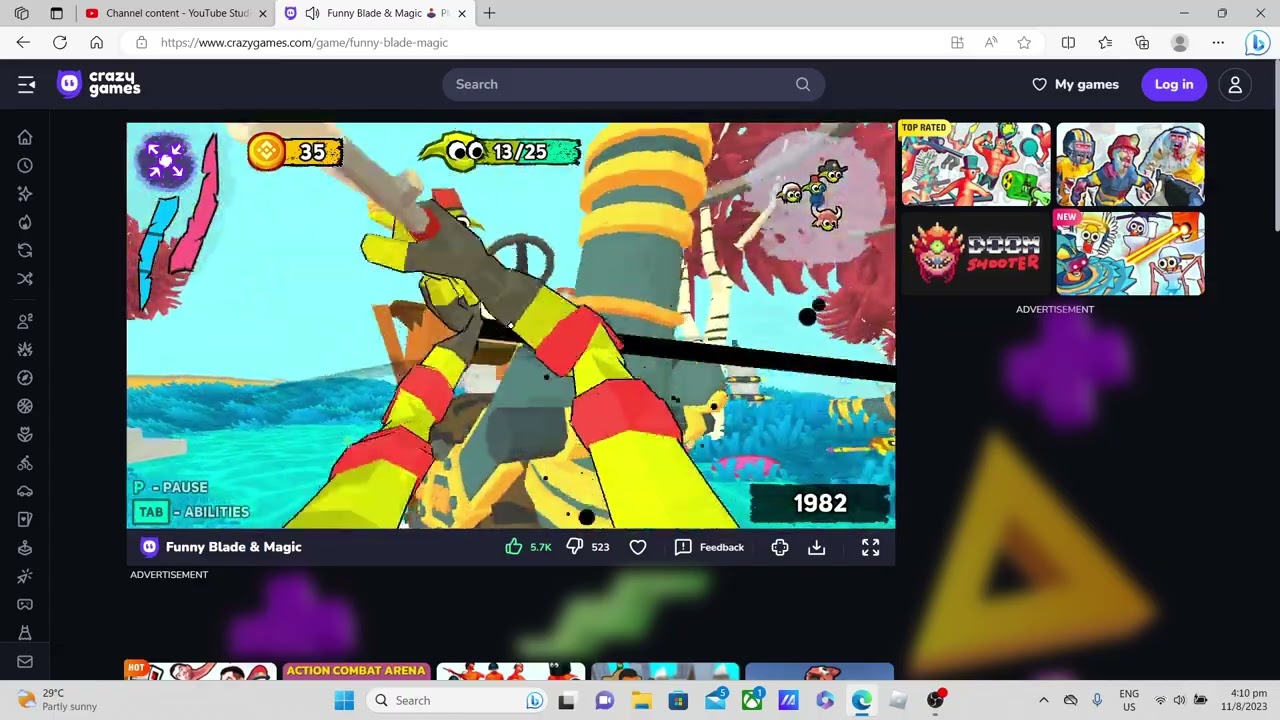1280x720 pixels.
Task: Open the game controls puzzle icon
Action: point(780,547)
